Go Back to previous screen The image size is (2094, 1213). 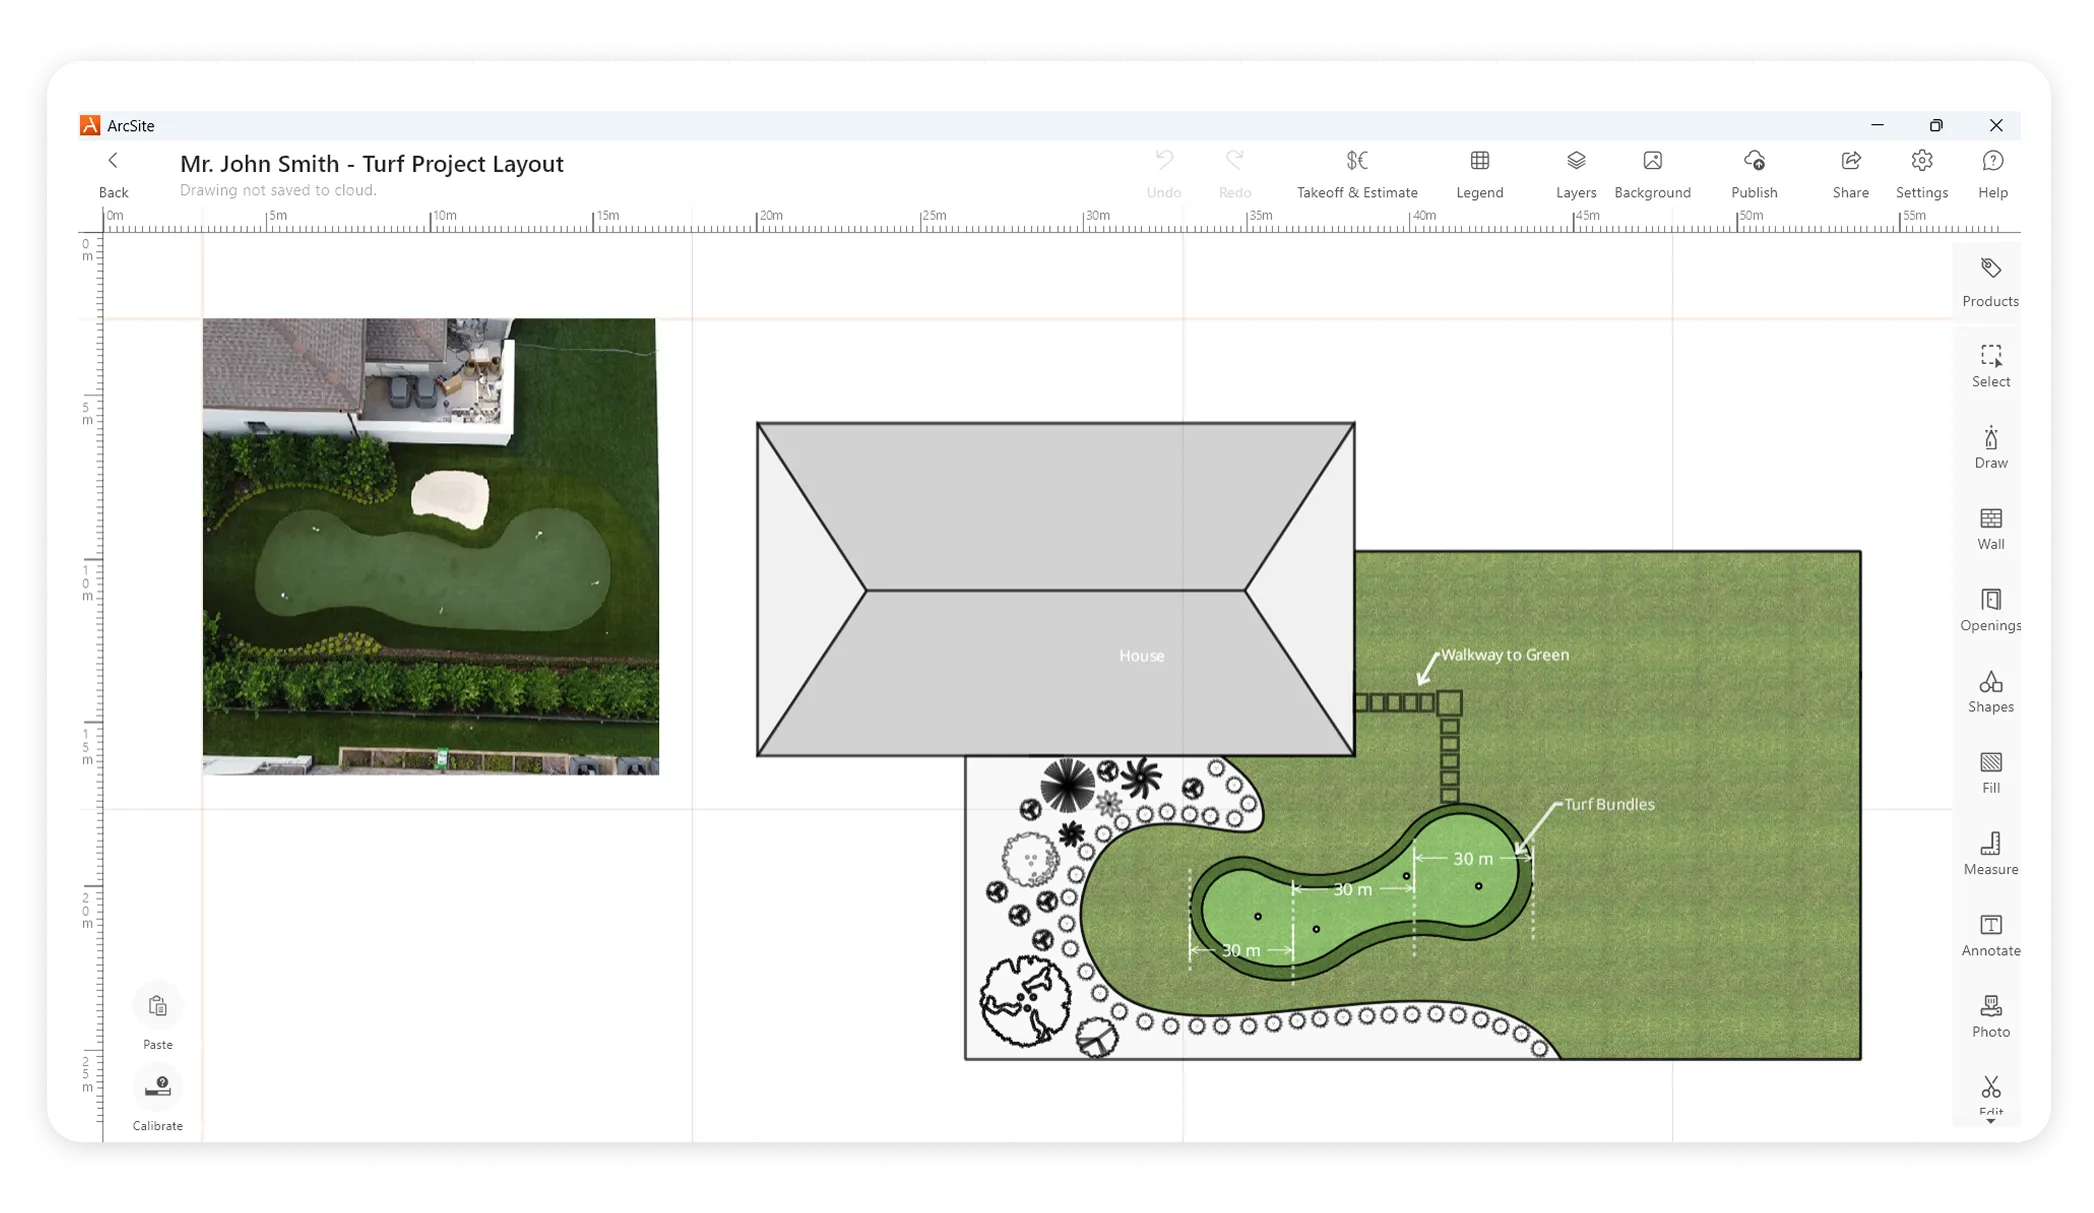point(113,172)
